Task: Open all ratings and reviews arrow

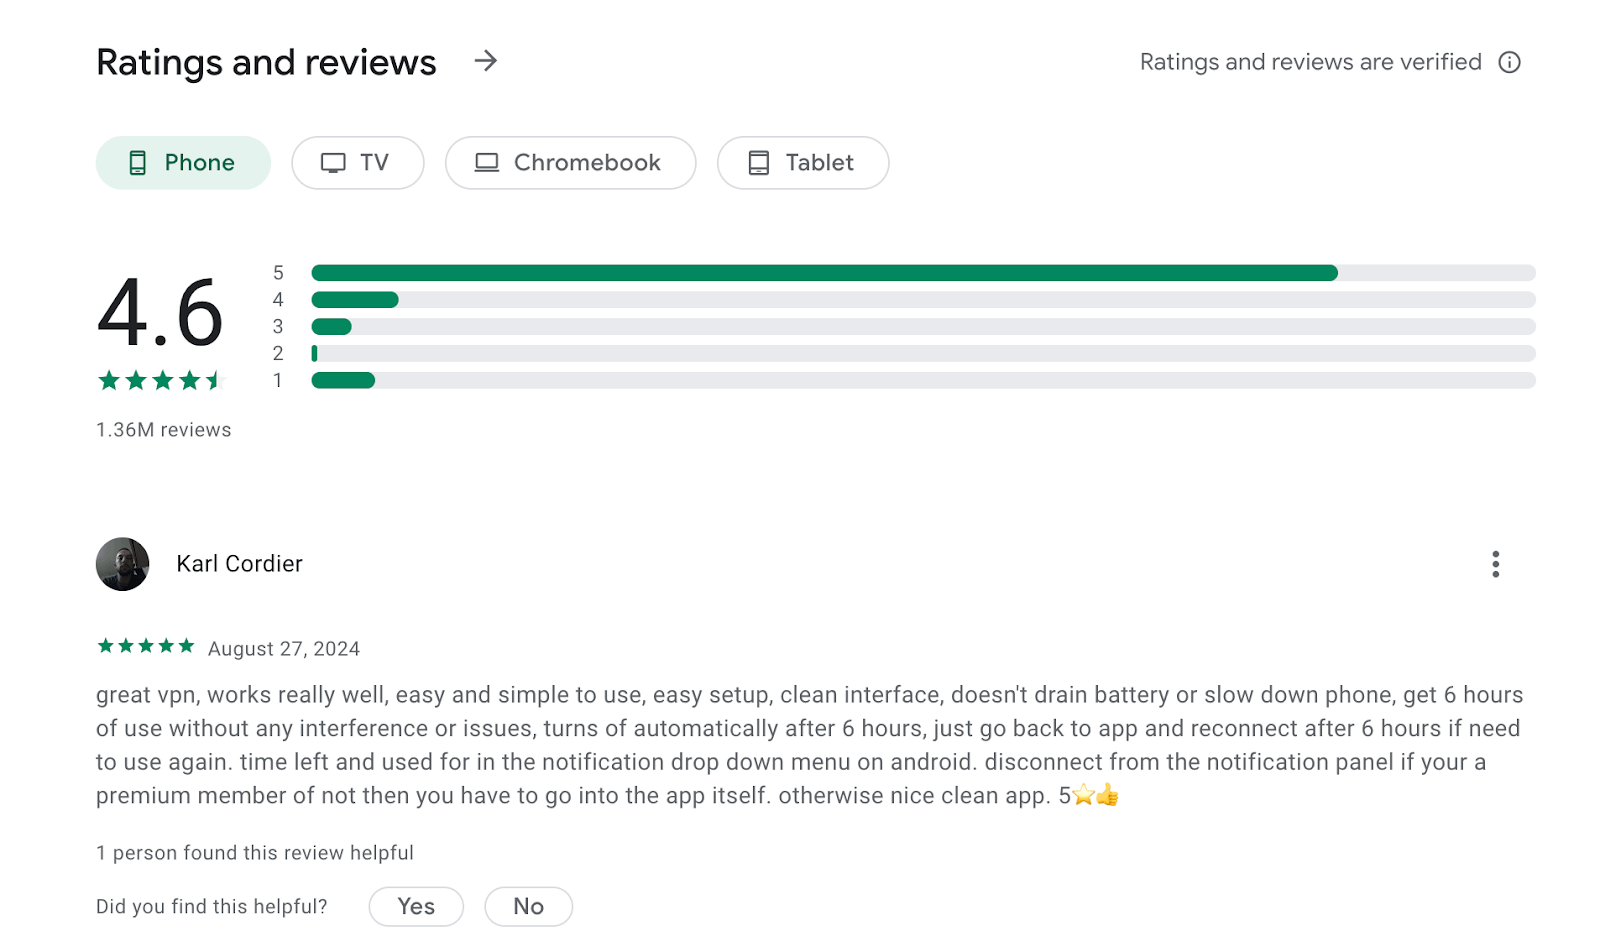Action: (x=486, y=61)
